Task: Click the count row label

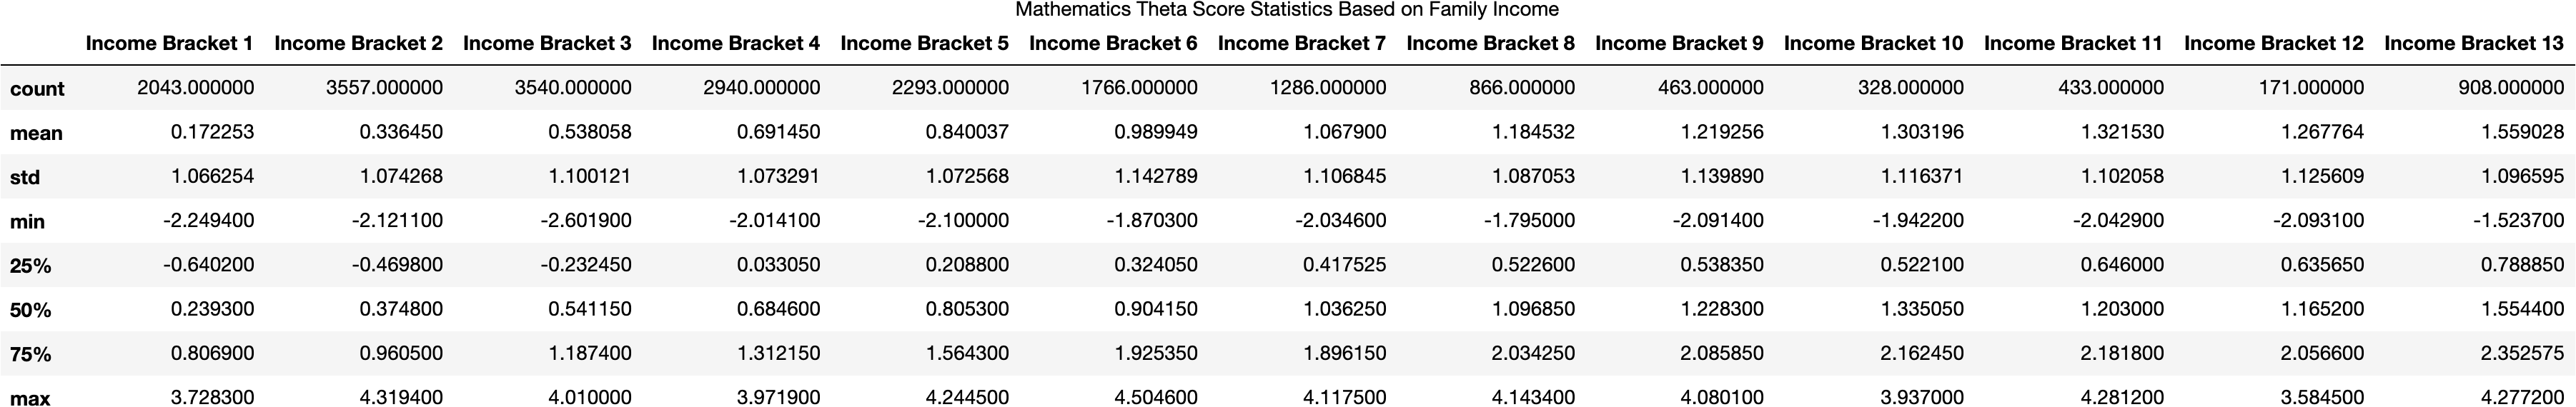Action: [37, 89]
